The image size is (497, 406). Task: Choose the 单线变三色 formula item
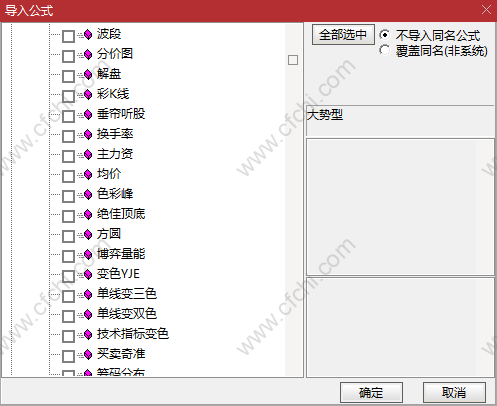click(127, 294)
